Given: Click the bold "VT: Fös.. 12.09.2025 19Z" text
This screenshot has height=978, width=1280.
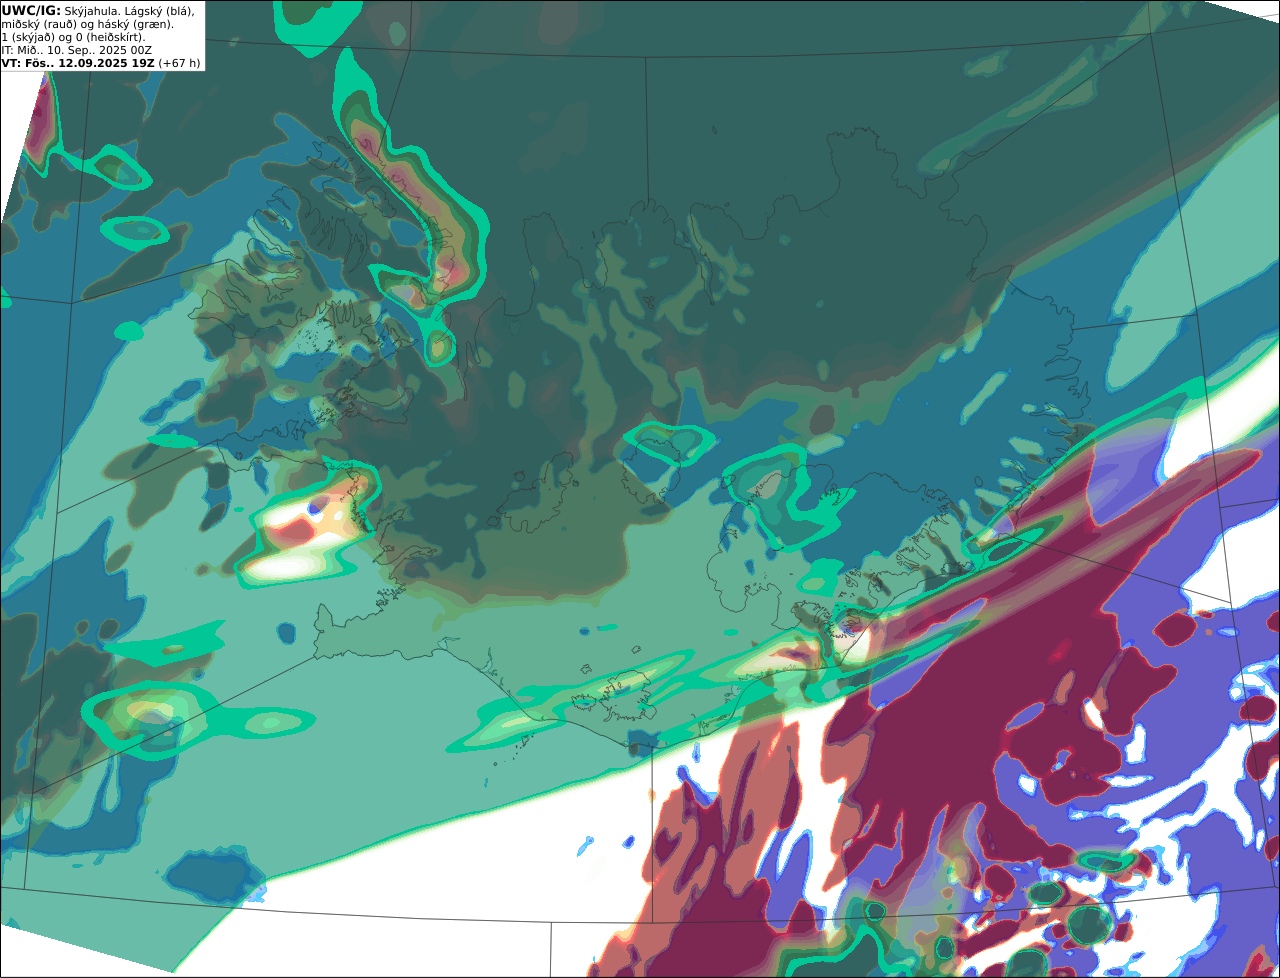Looking at the screenshot, I should (78, 62).
